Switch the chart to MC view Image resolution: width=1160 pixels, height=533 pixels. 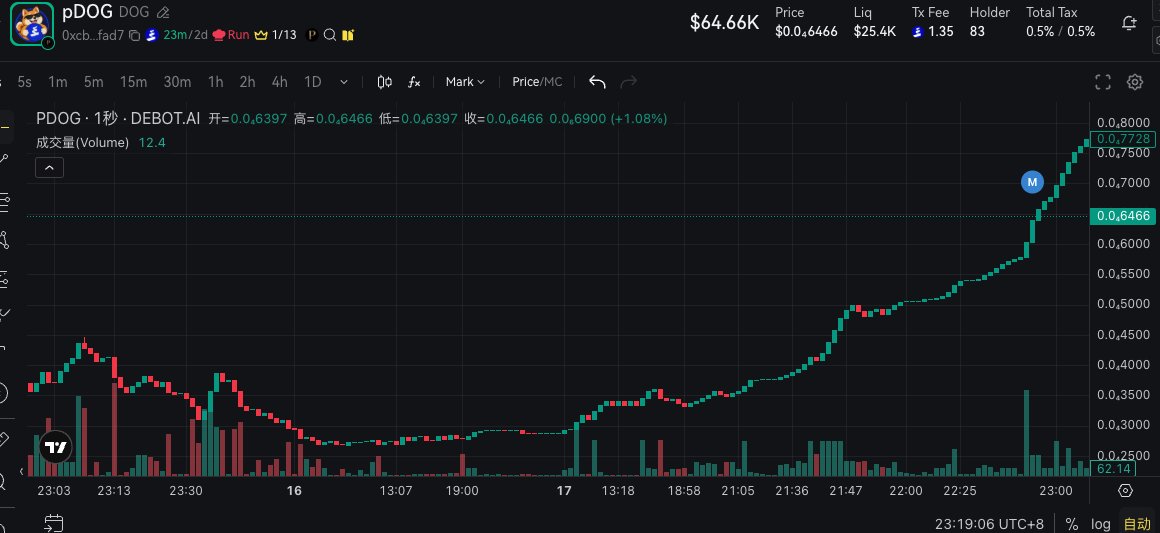[553, 82]
